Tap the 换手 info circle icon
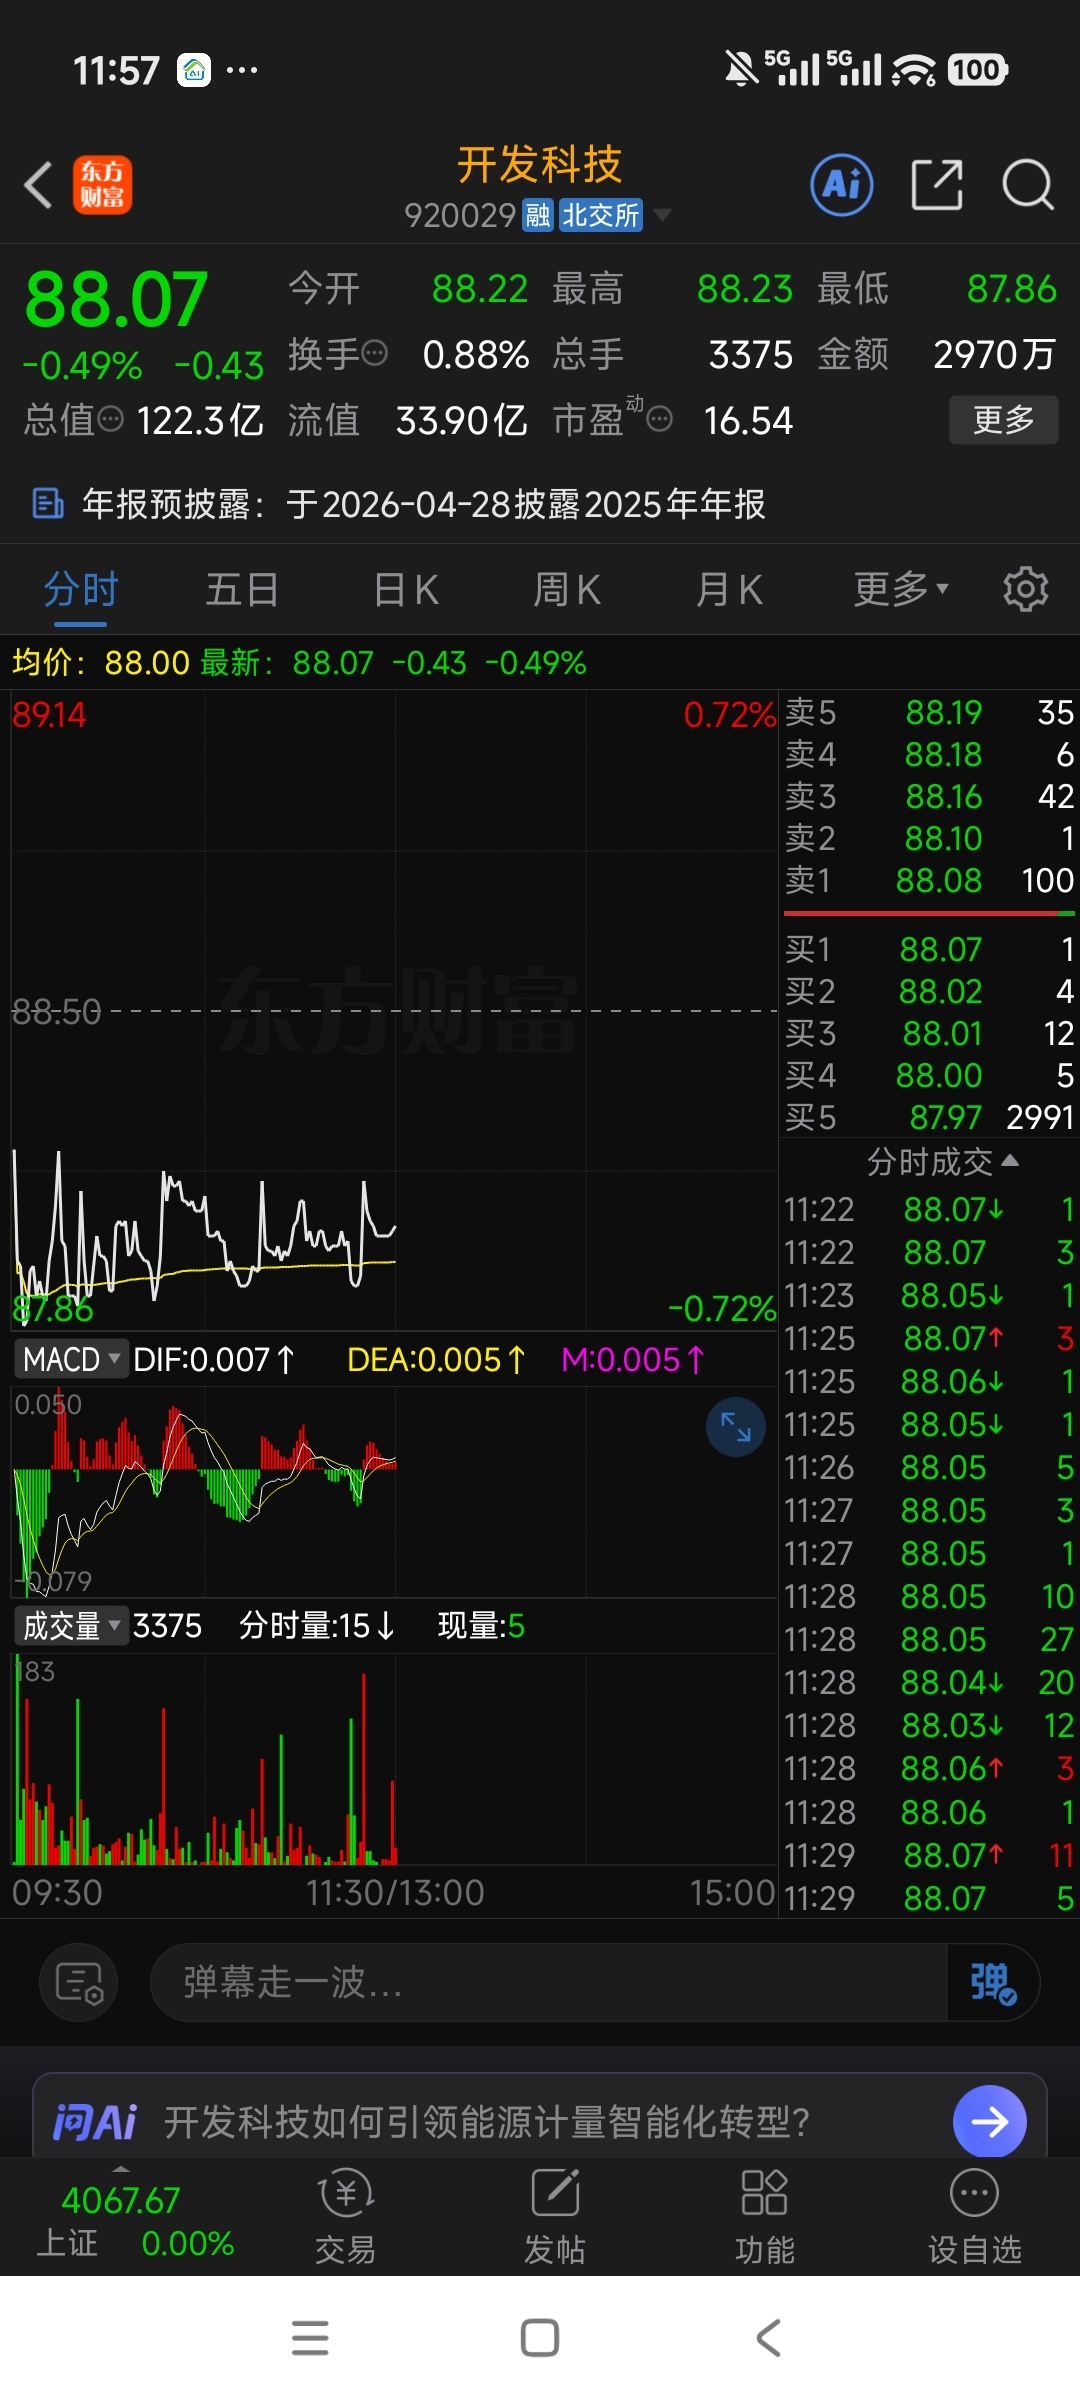This screenshot has height=2400, width=1080. click(x=375, y=353)
